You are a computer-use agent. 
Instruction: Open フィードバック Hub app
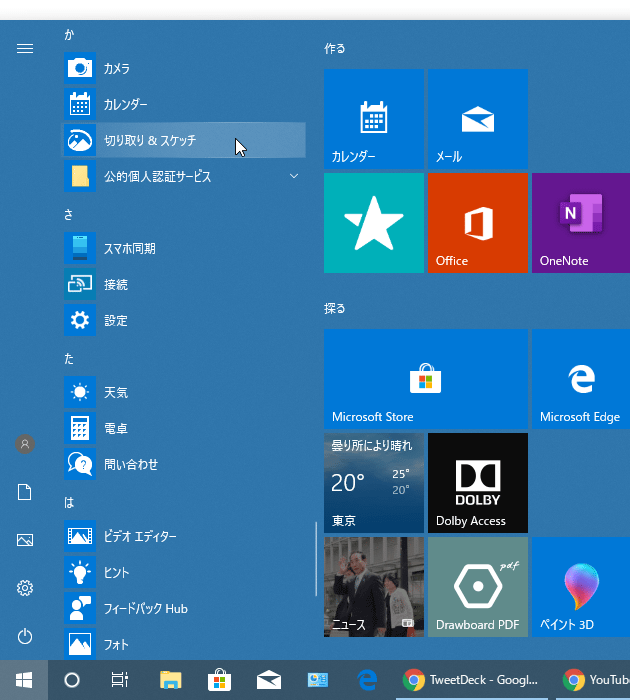coord(184,608)
